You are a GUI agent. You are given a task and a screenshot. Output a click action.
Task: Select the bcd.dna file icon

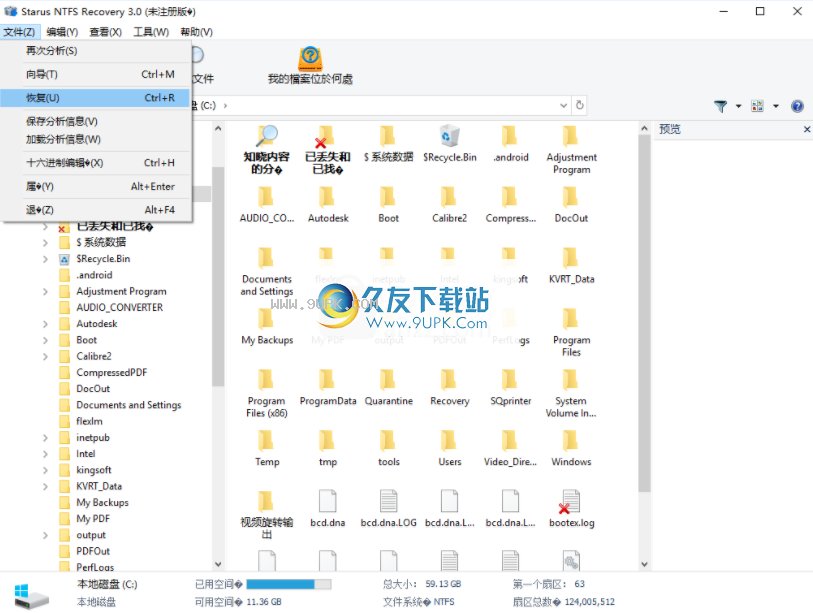click(x=328, y=501)
